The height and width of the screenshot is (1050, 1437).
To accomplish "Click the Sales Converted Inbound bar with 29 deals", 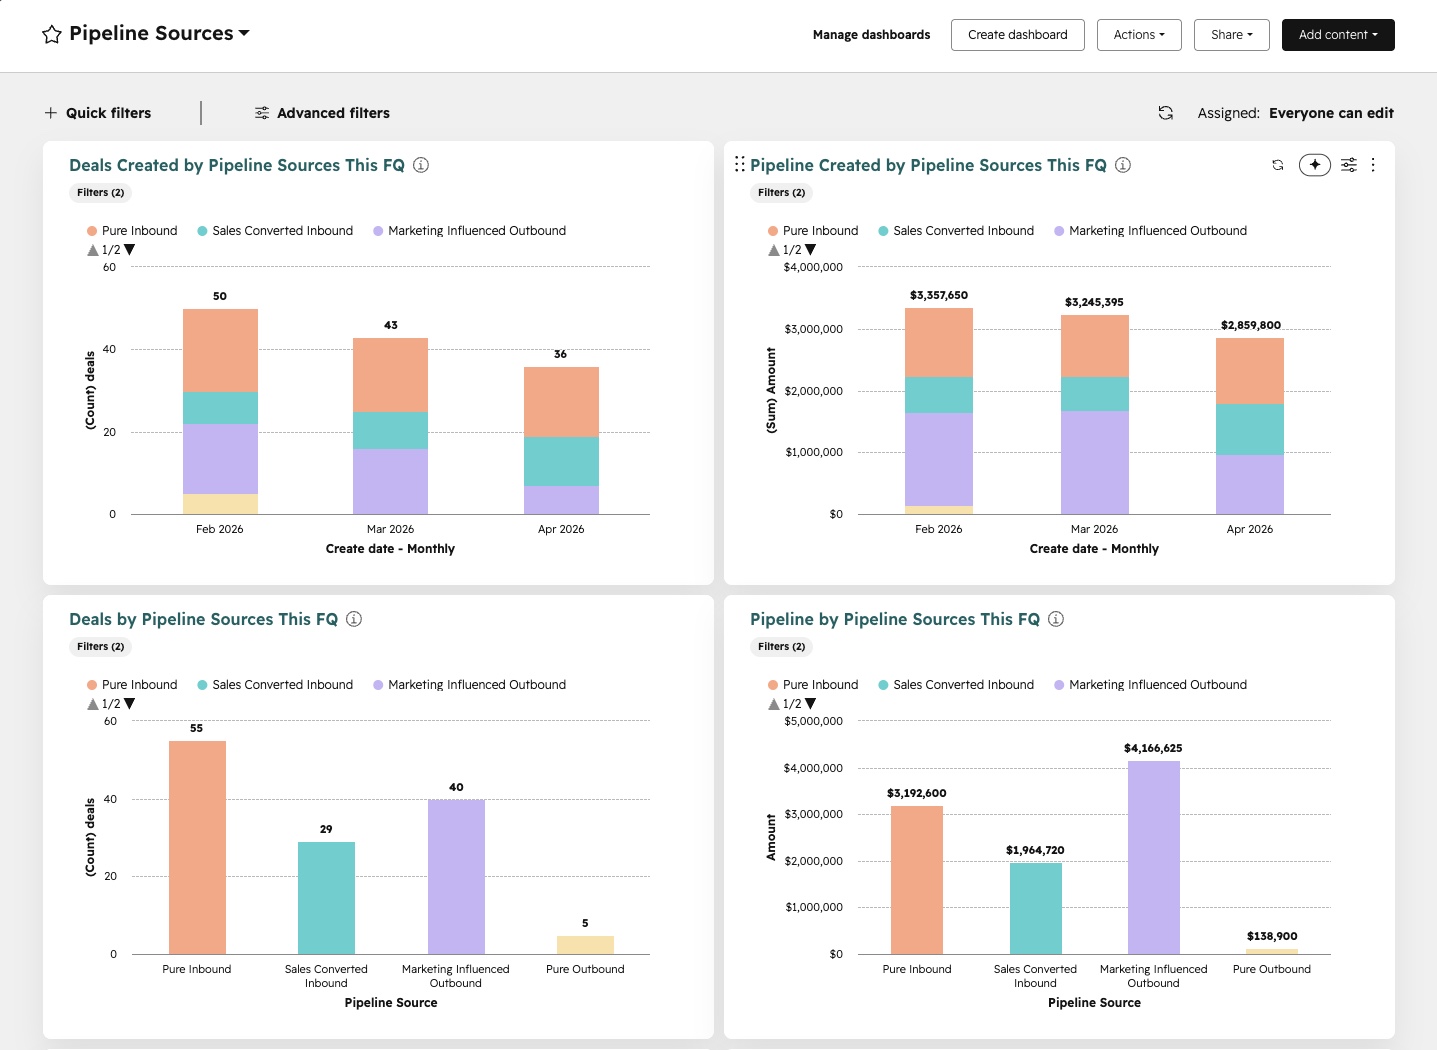I will 326,898.
